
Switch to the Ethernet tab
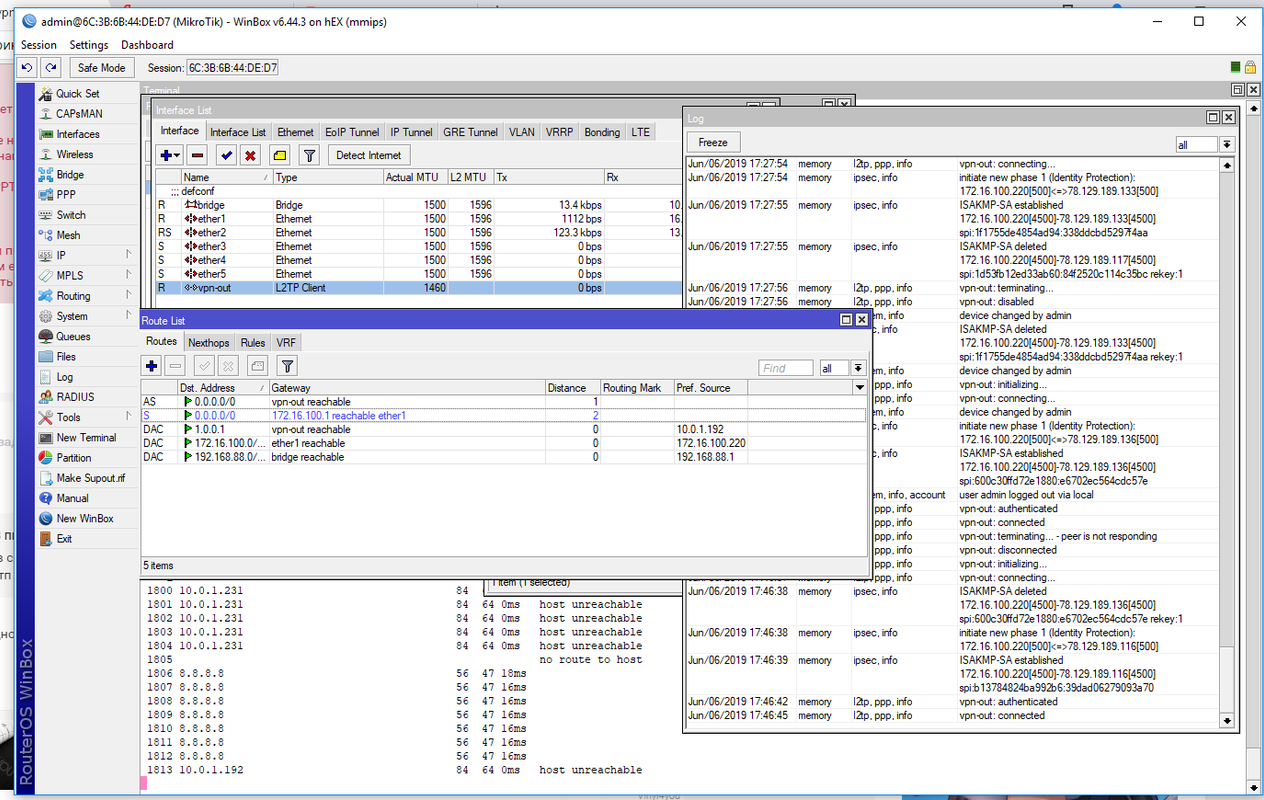tap(295, 132)
